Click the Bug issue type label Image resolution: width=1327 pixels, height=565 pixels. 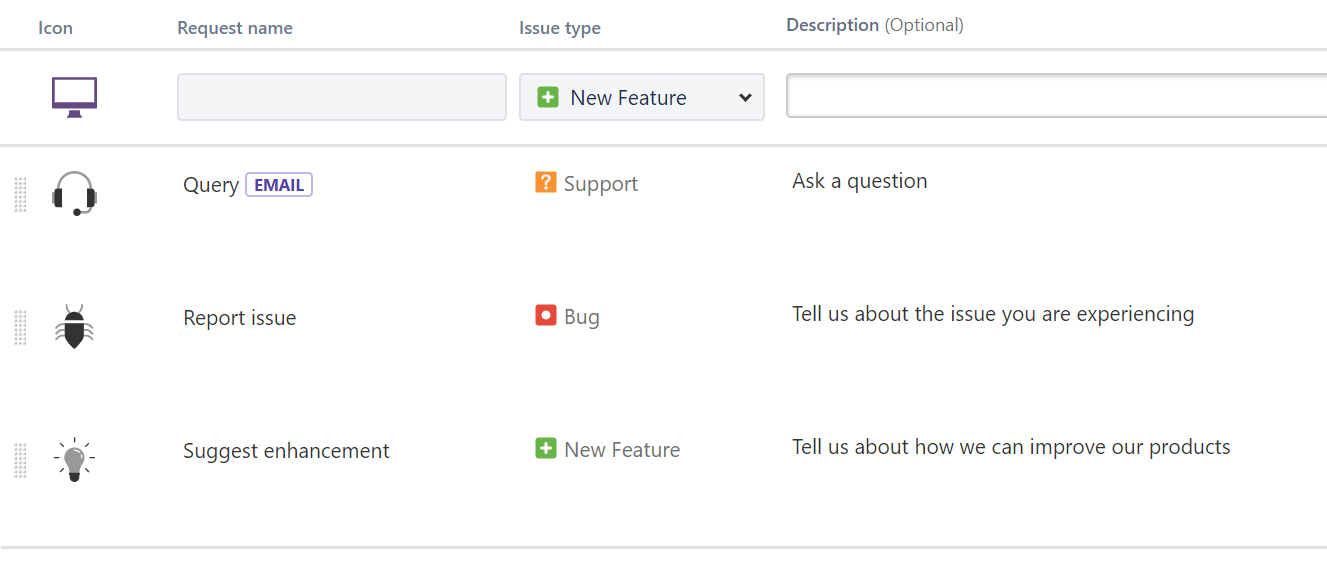(x=582, y=317)
